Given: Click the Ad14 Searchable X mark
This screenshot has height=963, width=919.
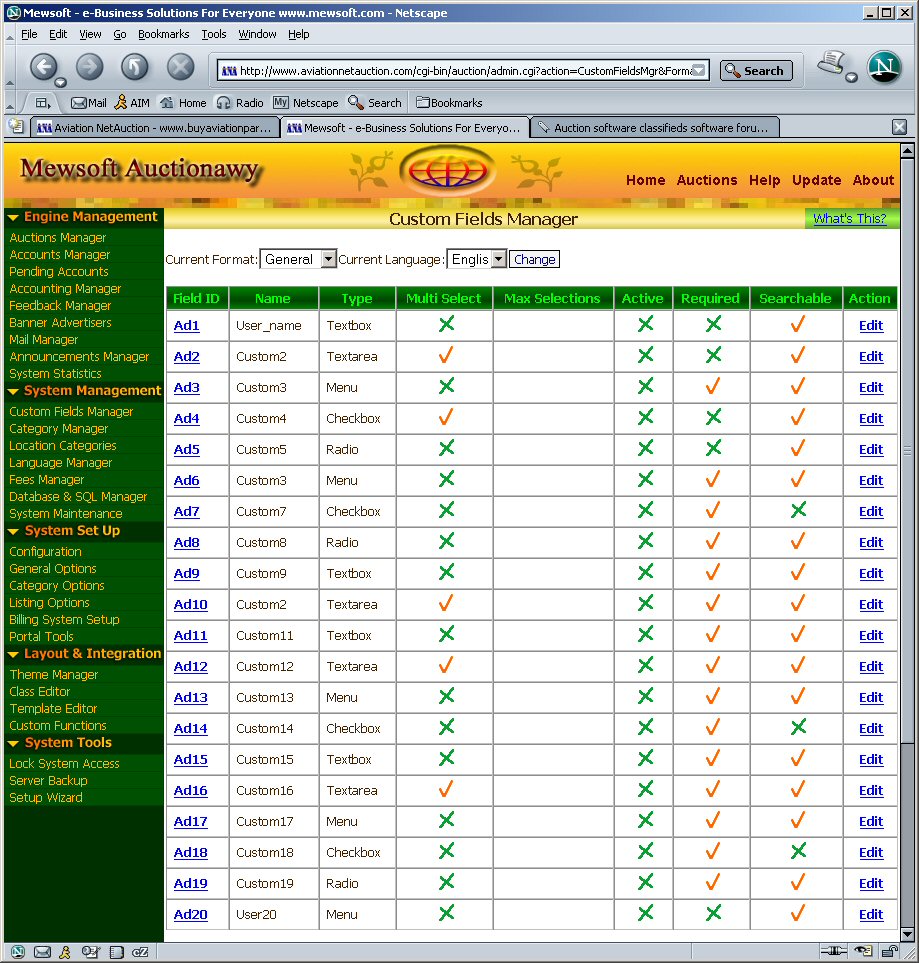Looking at the screenshot, I should [x=798, y=727].
